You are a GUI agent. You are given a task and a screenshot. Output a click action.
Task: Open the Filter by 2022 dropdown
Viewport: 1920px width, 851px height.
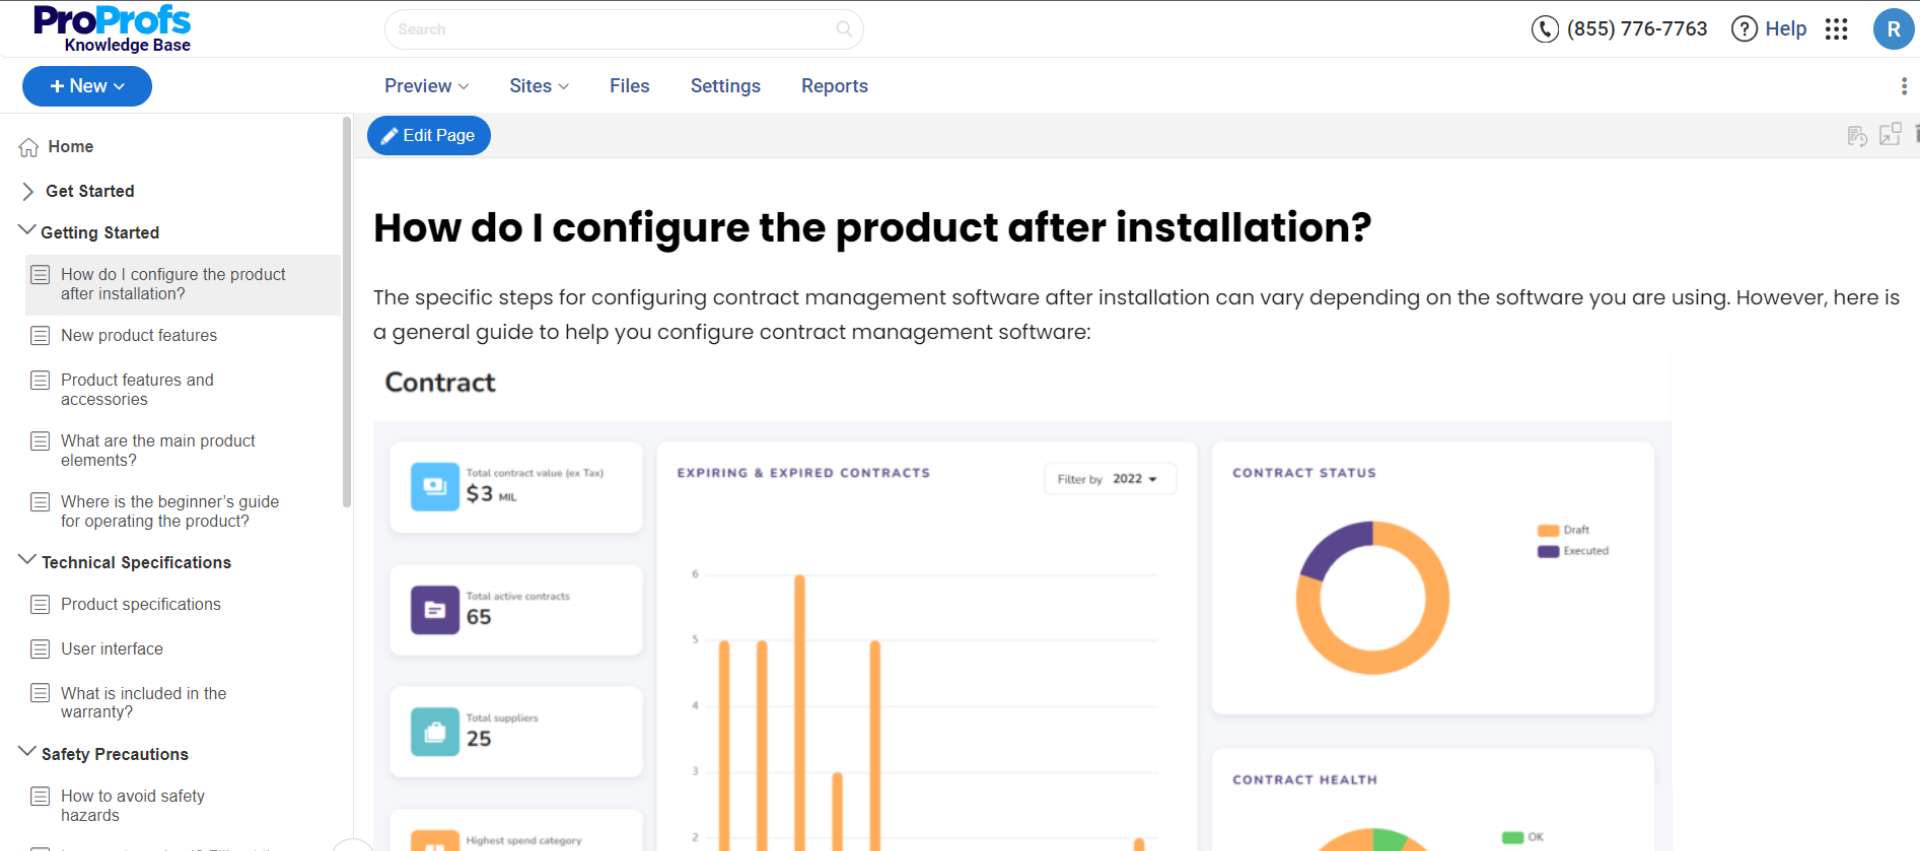click(x=1109, y=479)
